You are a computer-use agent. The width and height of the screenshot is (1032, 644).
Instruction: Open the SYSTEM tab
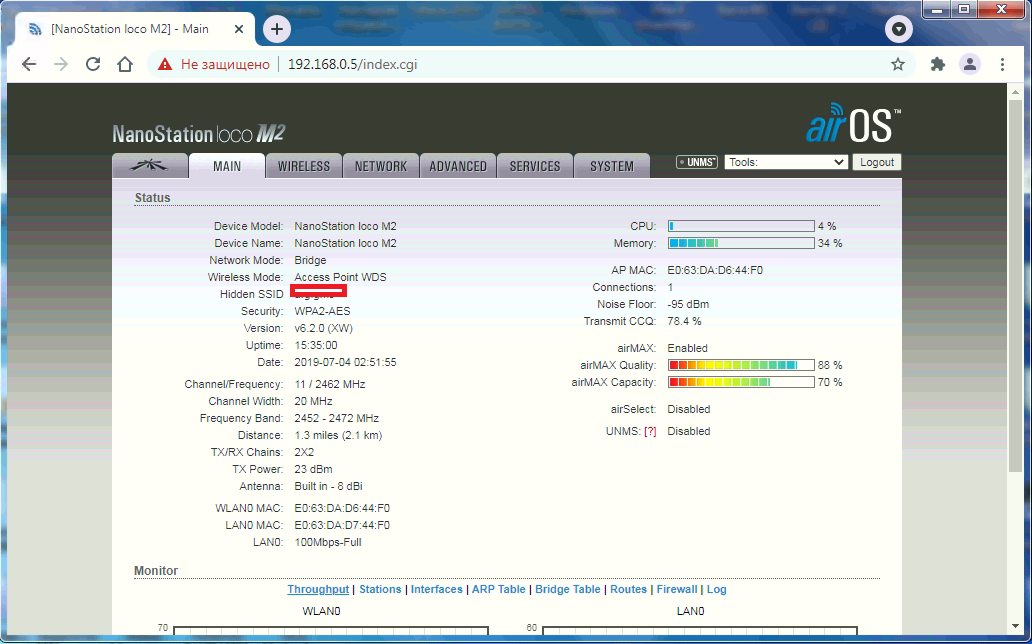[x=611, y=166]
